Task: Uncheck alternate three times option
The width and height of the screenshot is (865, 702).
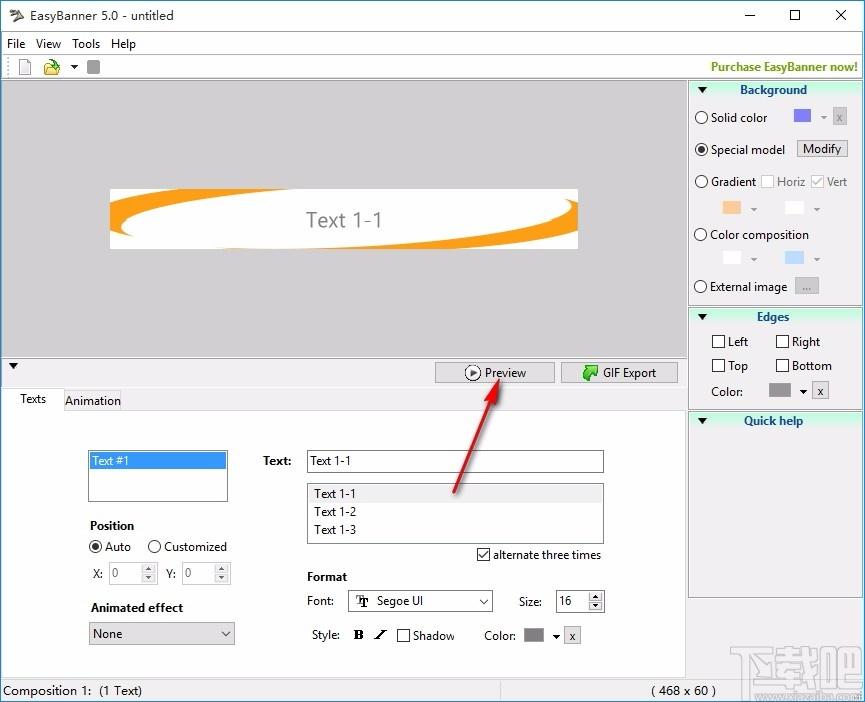Action: (x=483, y=555)
